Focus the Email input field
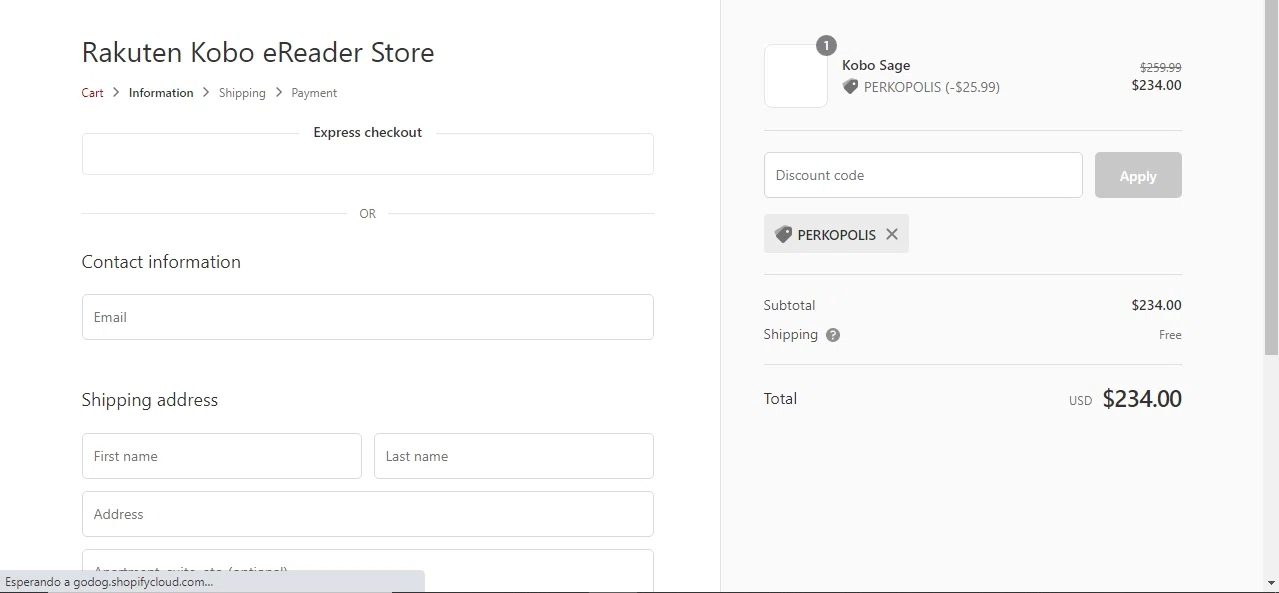Screen dimensions: 1279x593 [x=367, y=317]
